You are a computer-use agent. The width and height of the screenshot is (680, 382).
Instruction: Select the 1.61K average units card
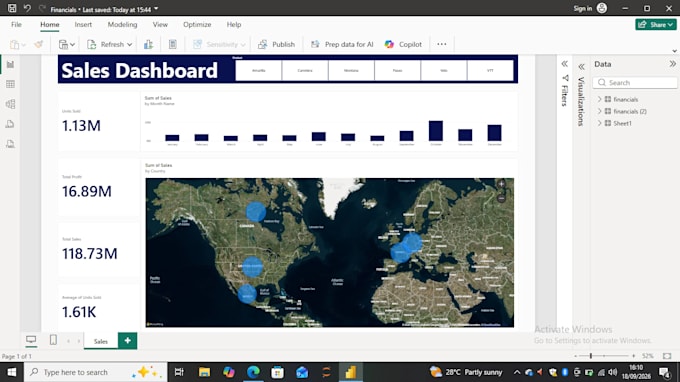pos(98,307)
